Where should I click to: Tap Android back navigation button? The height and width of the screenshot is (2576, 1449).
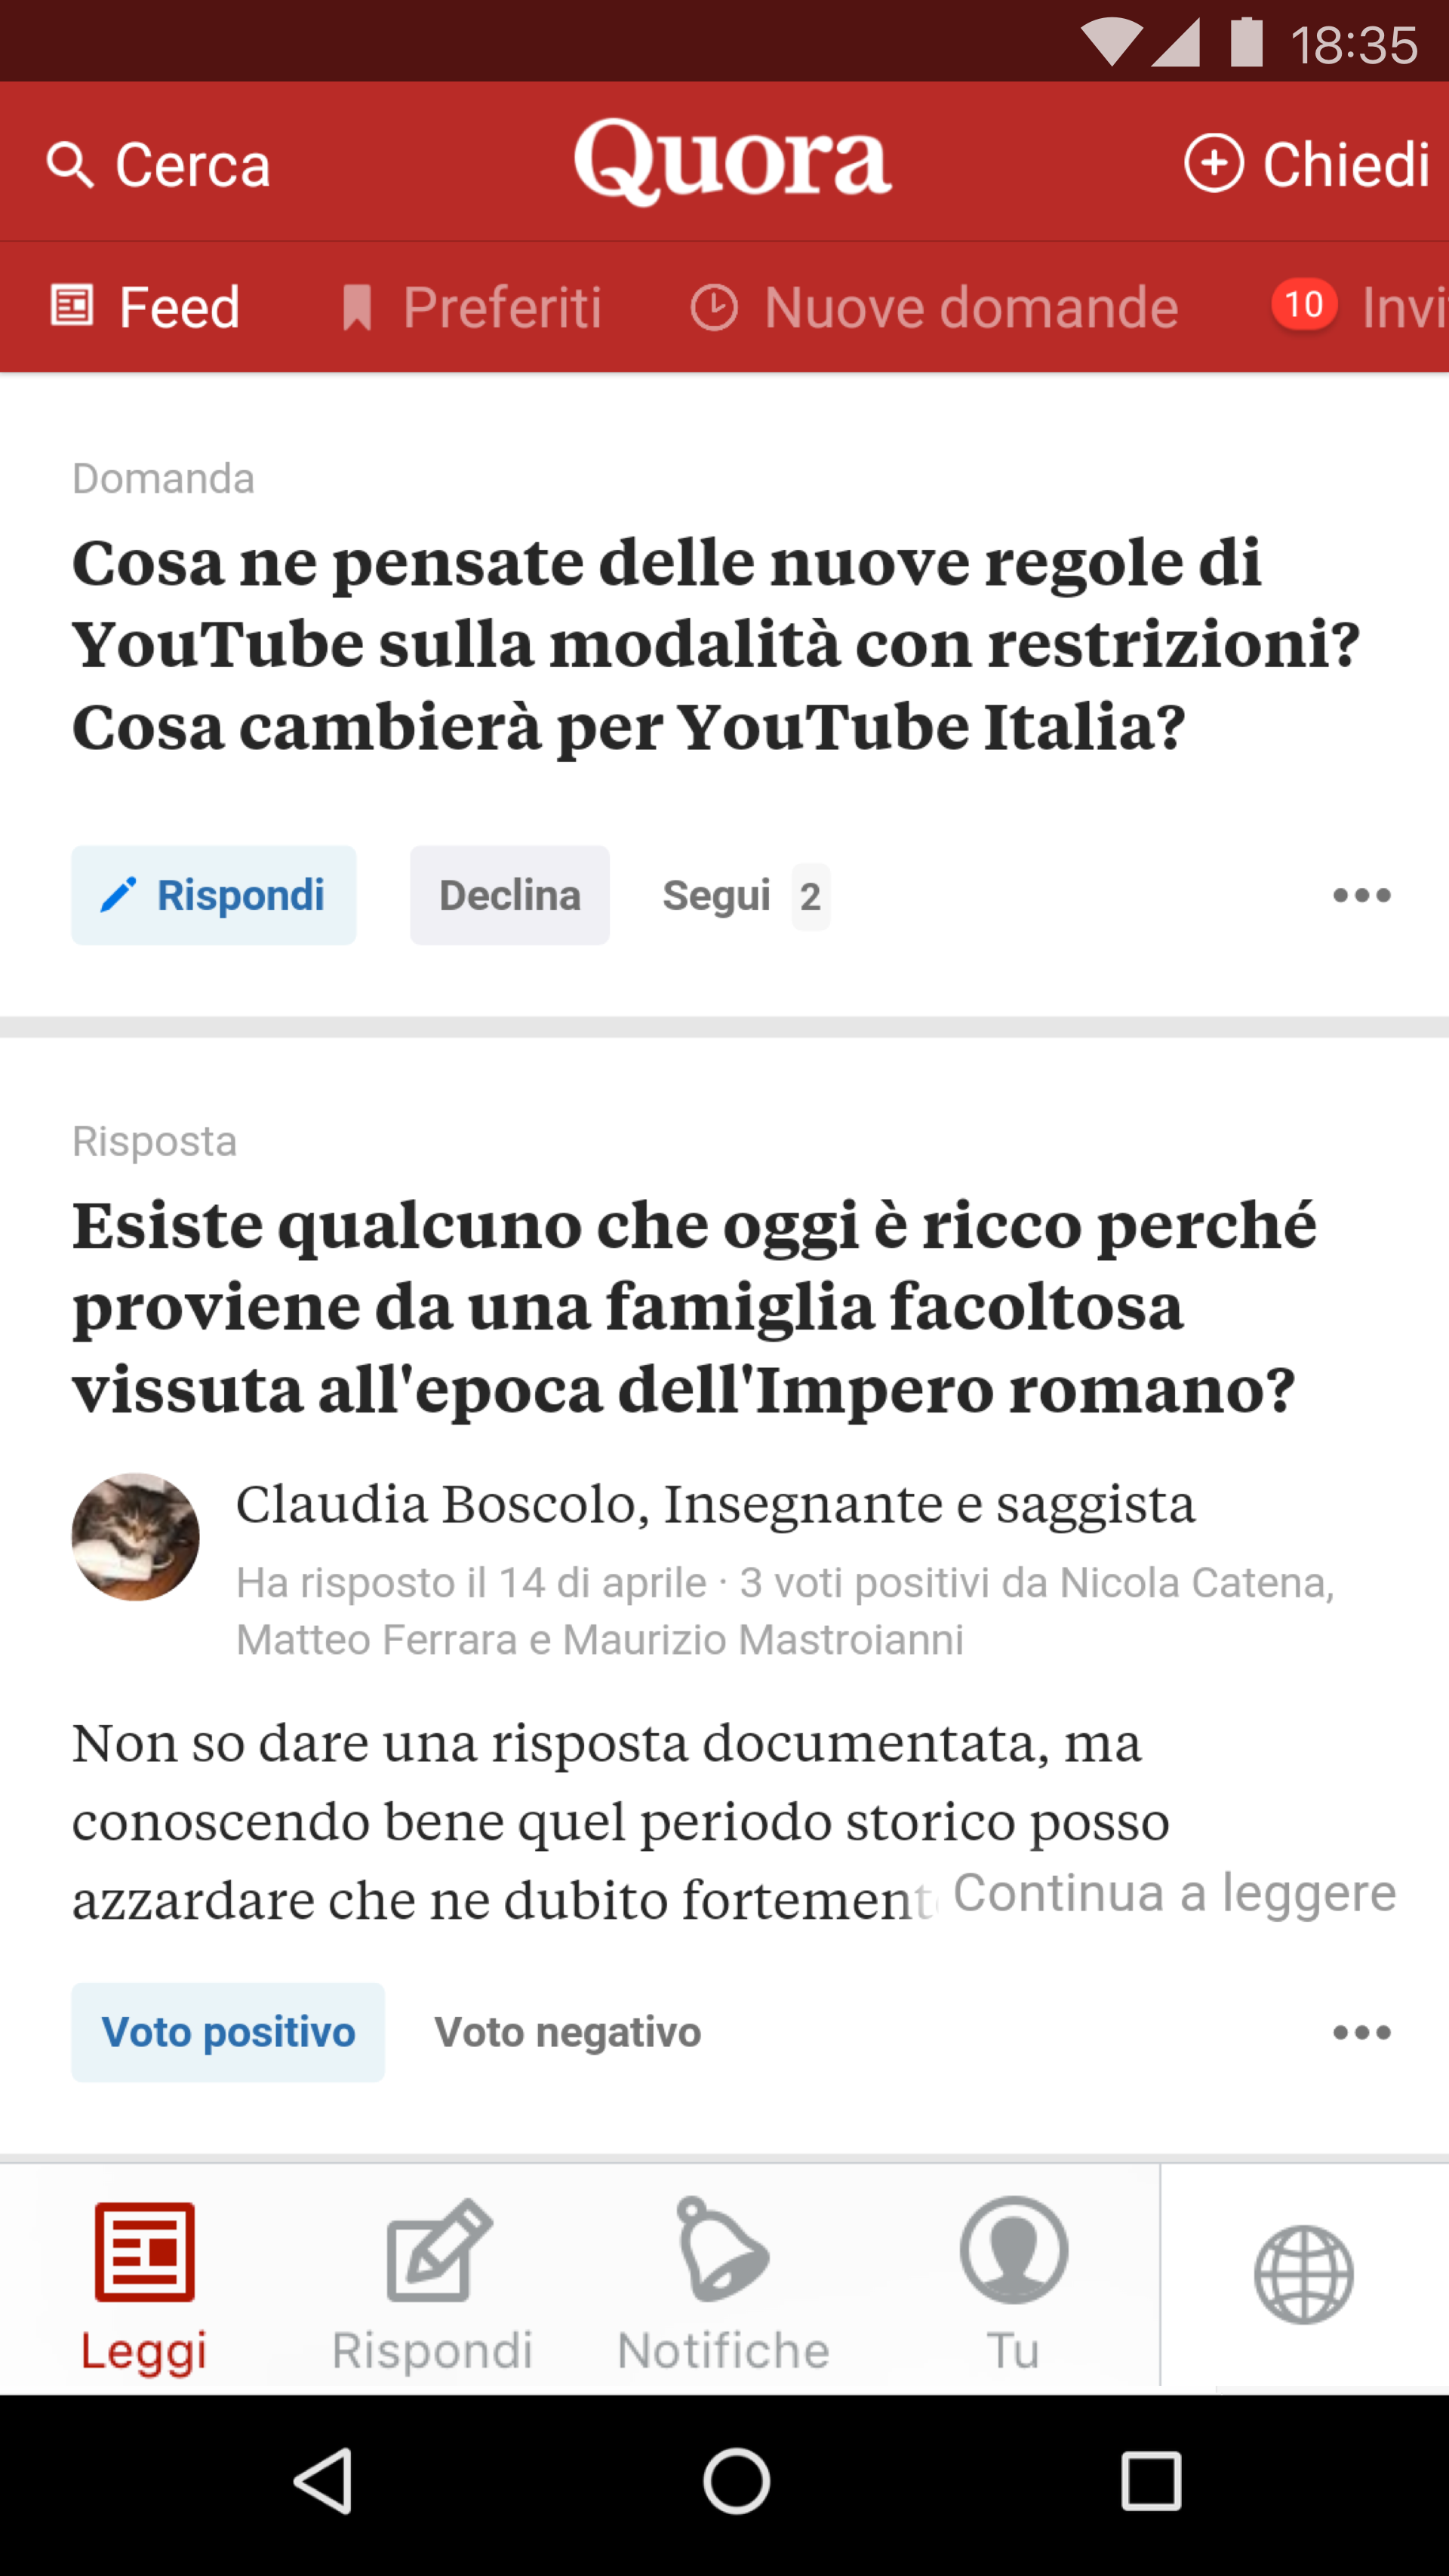324,2481
